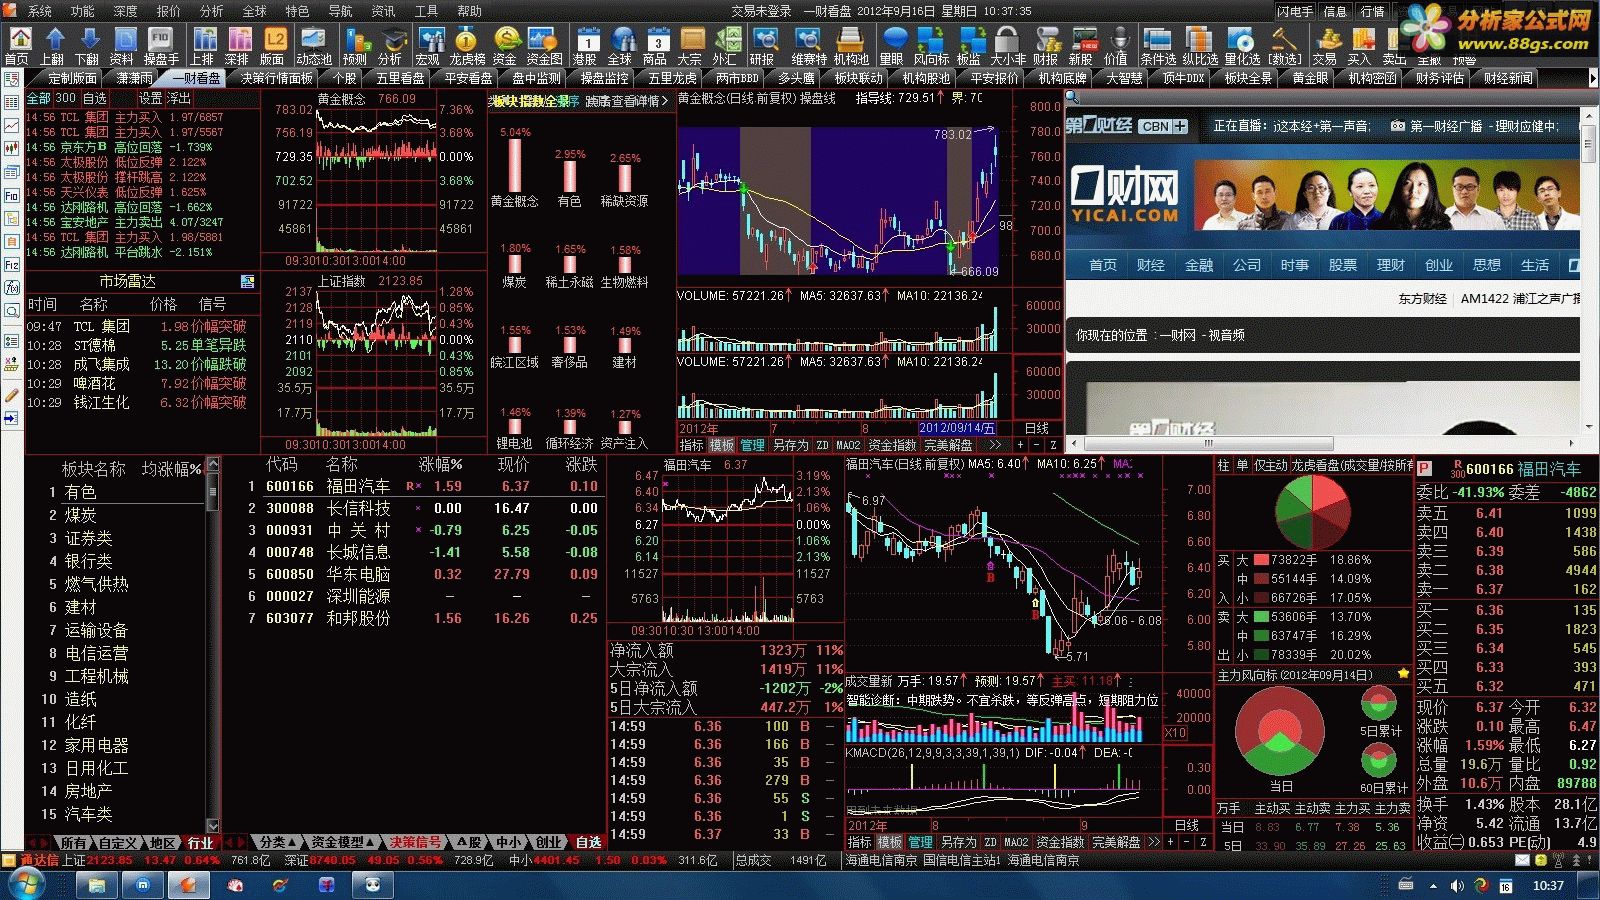
Task: Click the 信息 button
Action: pyautogui.click(x=1335, y=11)
